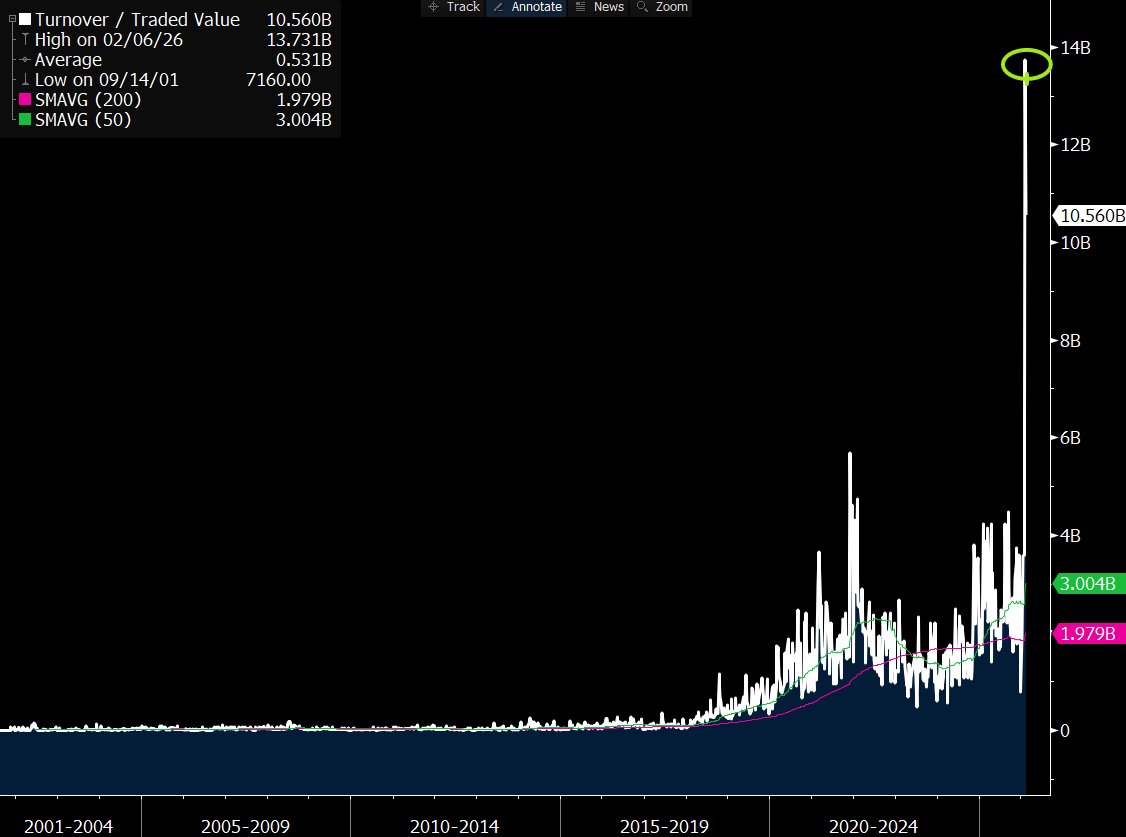Click the green 3.004B axis tag
This screenshot has height=837, width=1126.
tap(1087, 584)
